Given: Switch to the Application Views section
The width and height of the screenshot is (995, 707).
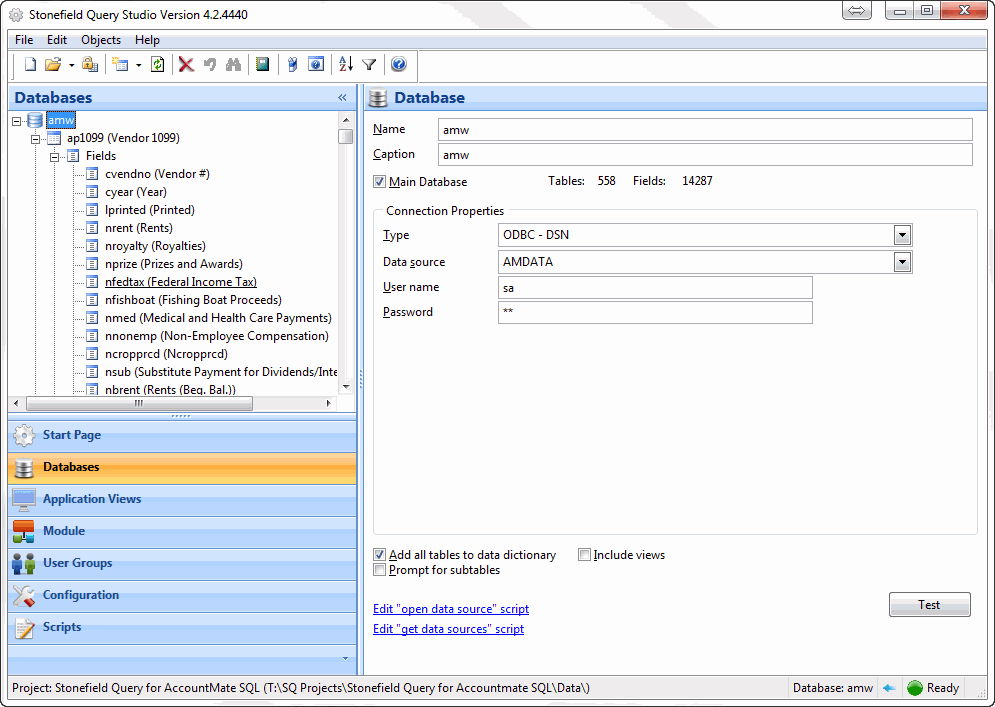Looking at the screenshot, I should point(91,498).
